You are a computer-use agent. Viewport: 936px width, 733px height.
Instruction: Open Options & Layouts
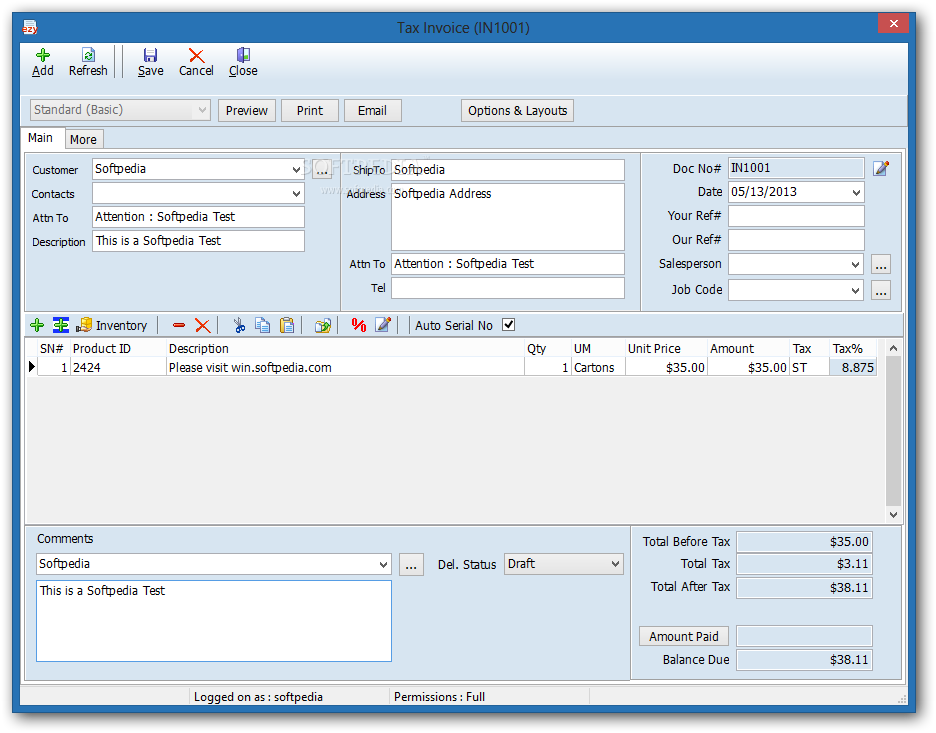(x=518, y=110)
